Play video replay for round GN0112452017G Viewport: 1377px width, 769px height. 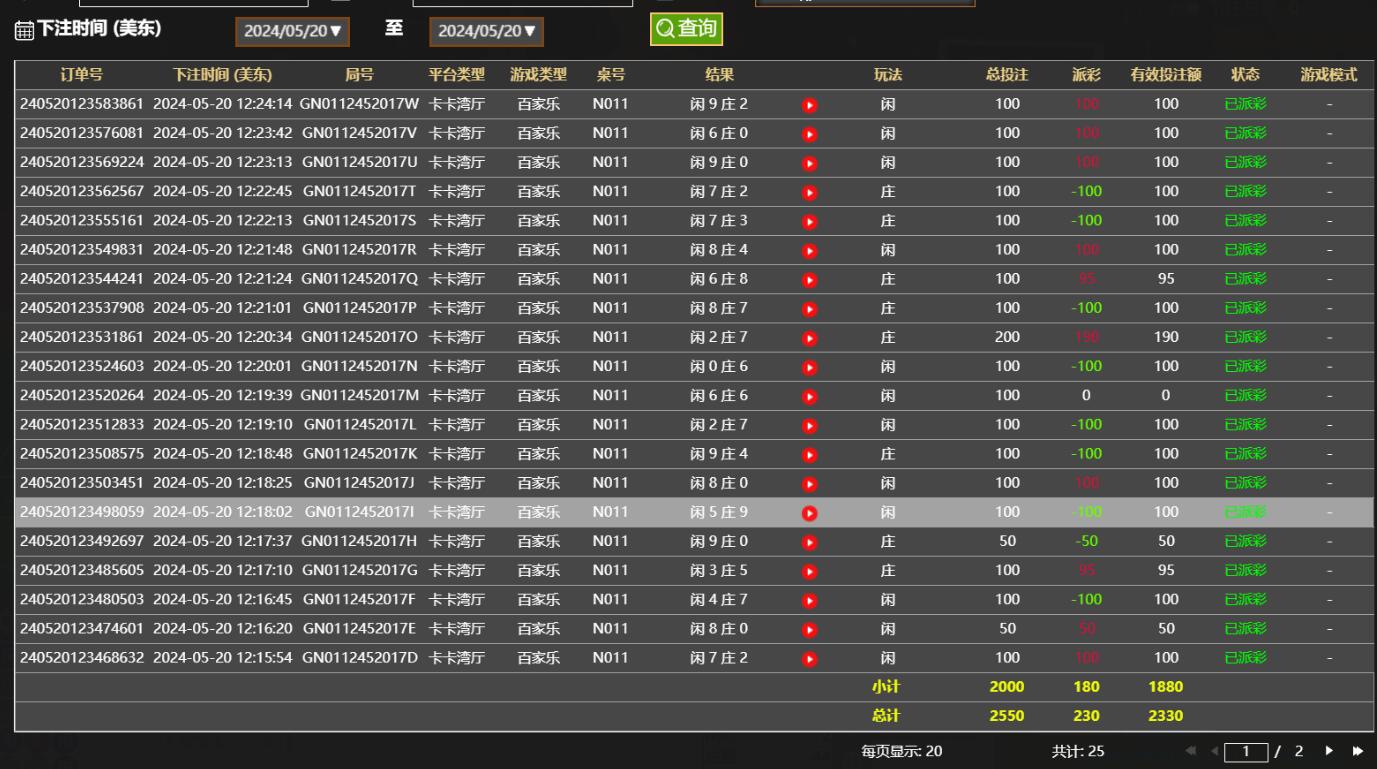[810, 572]
